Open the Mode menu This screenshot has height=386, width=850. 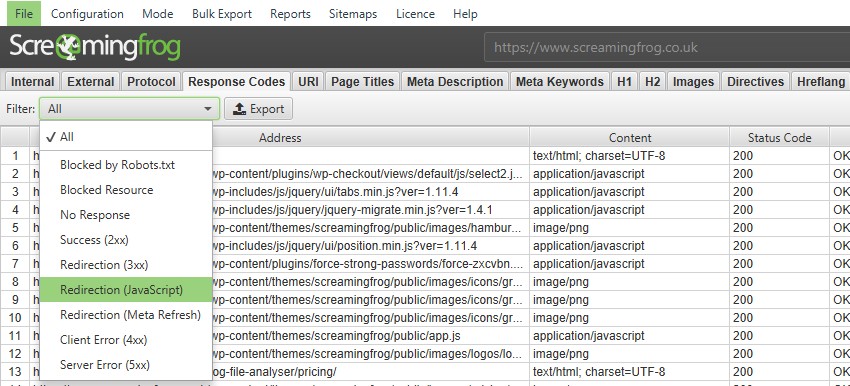(158, 14)
